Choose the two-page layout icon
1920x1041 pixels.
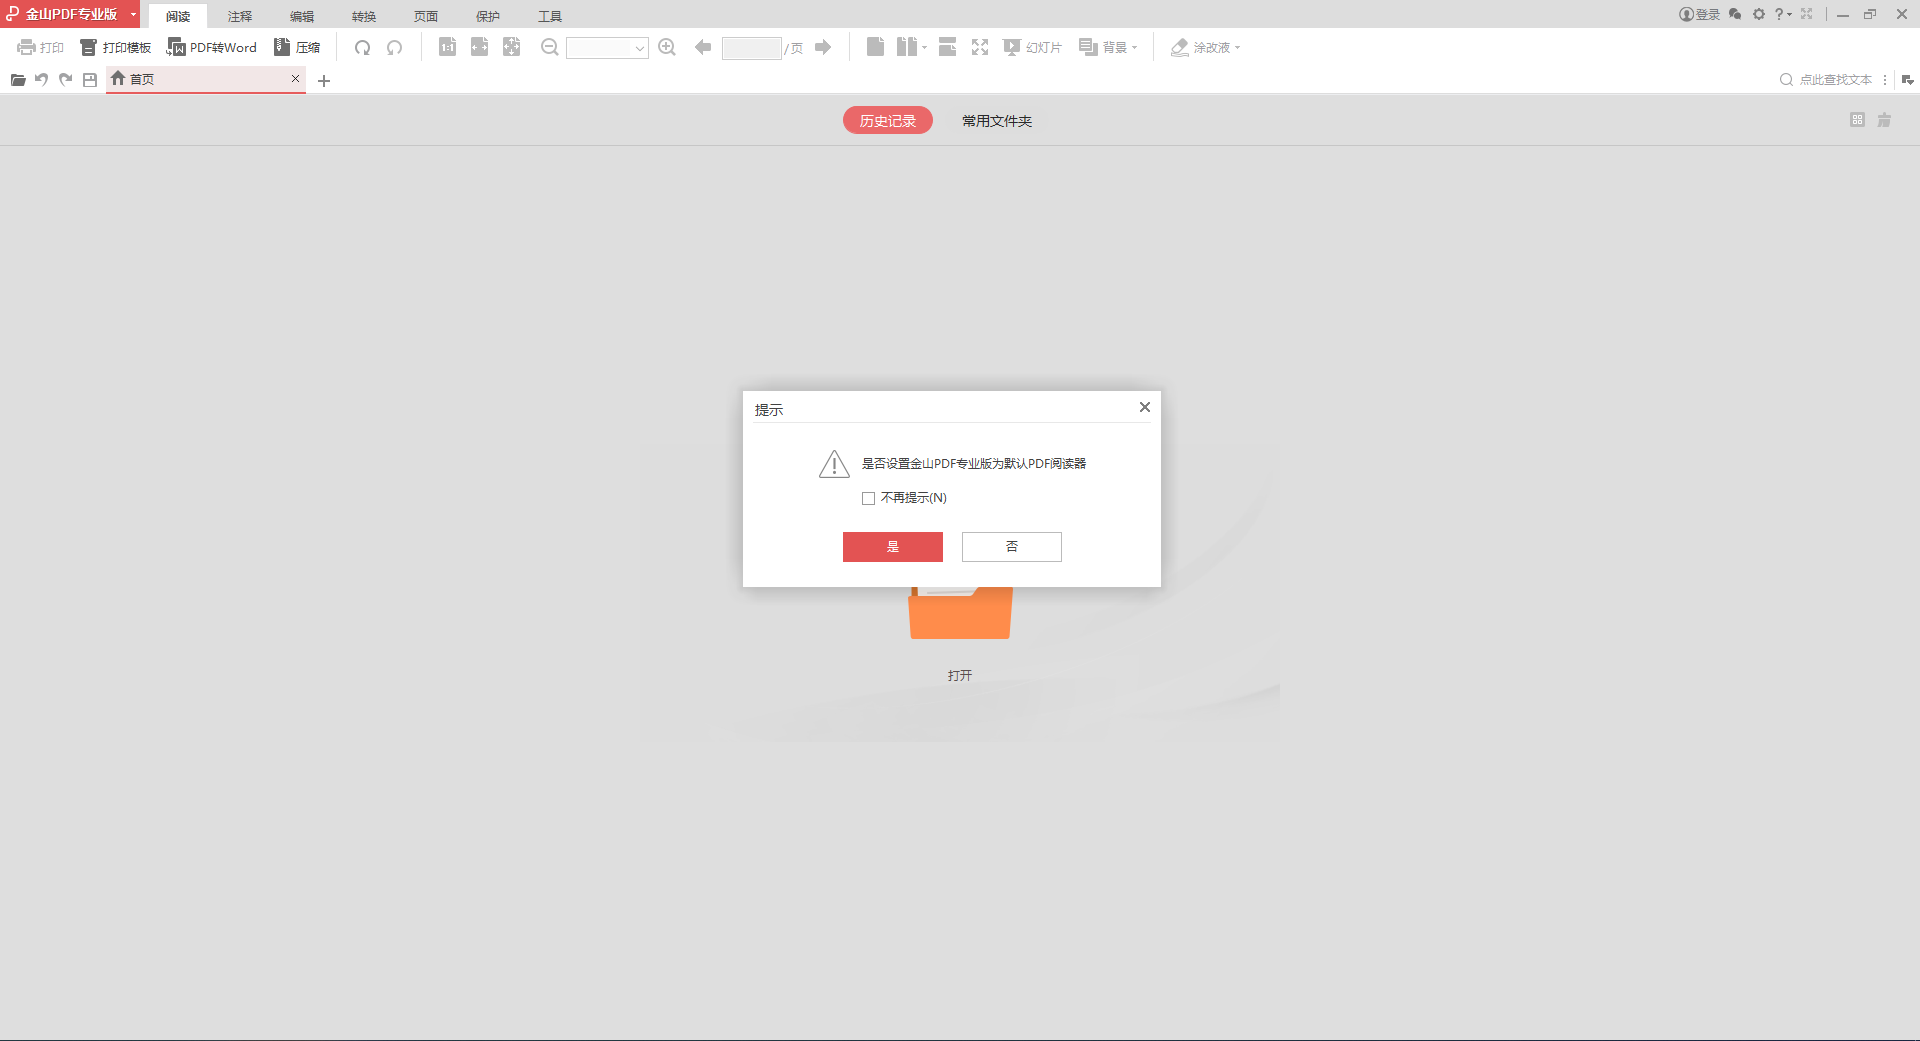pos(907,47)
